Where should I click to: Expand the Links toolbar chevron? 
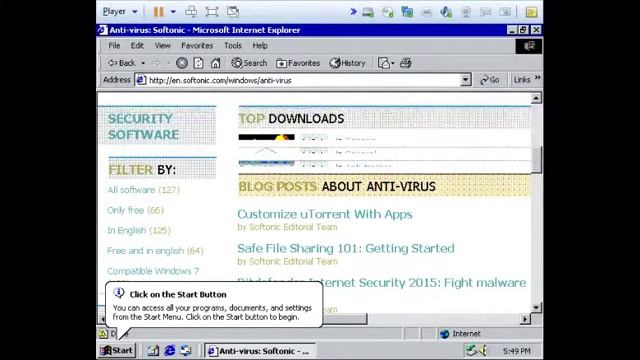pos(538,78)
